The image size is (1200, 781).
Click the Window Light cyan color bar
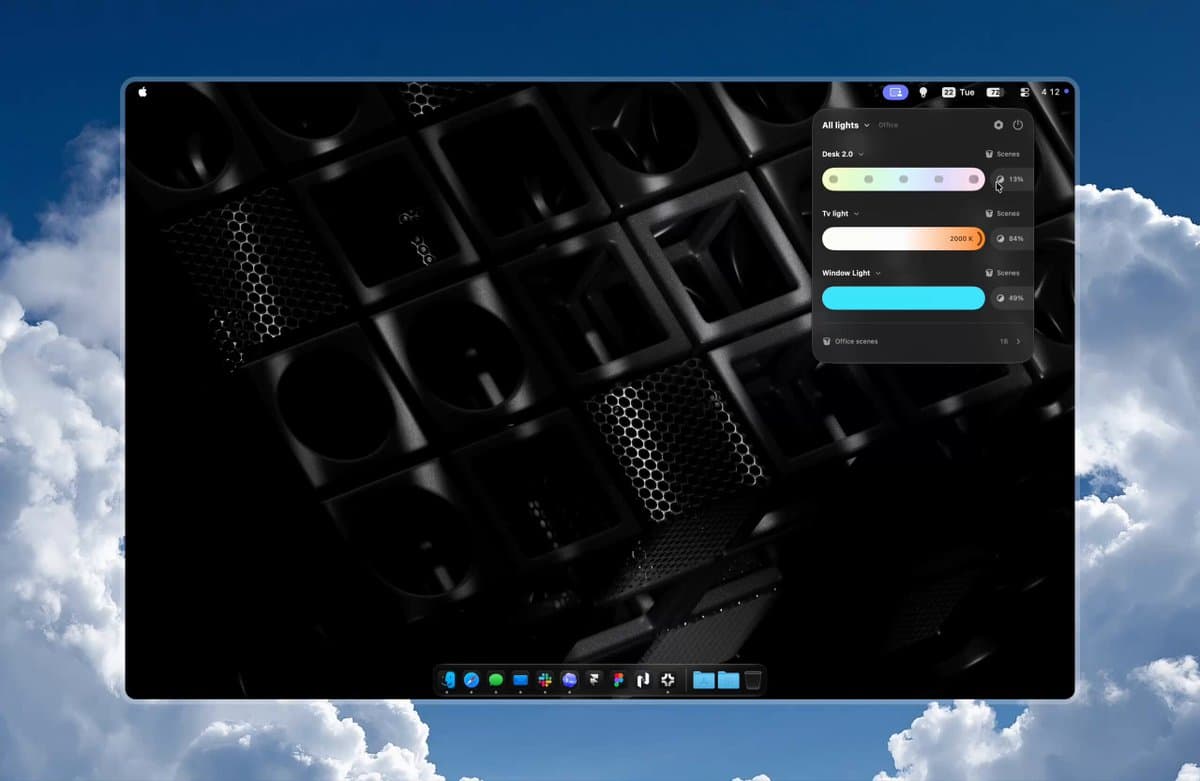pos(903,298)
